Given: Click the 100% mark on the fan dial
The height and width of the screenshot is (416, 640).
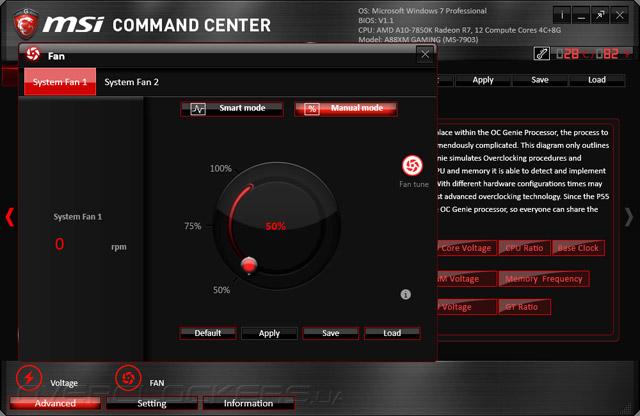Looking at the screenshot, I should (x=221, y=169).
